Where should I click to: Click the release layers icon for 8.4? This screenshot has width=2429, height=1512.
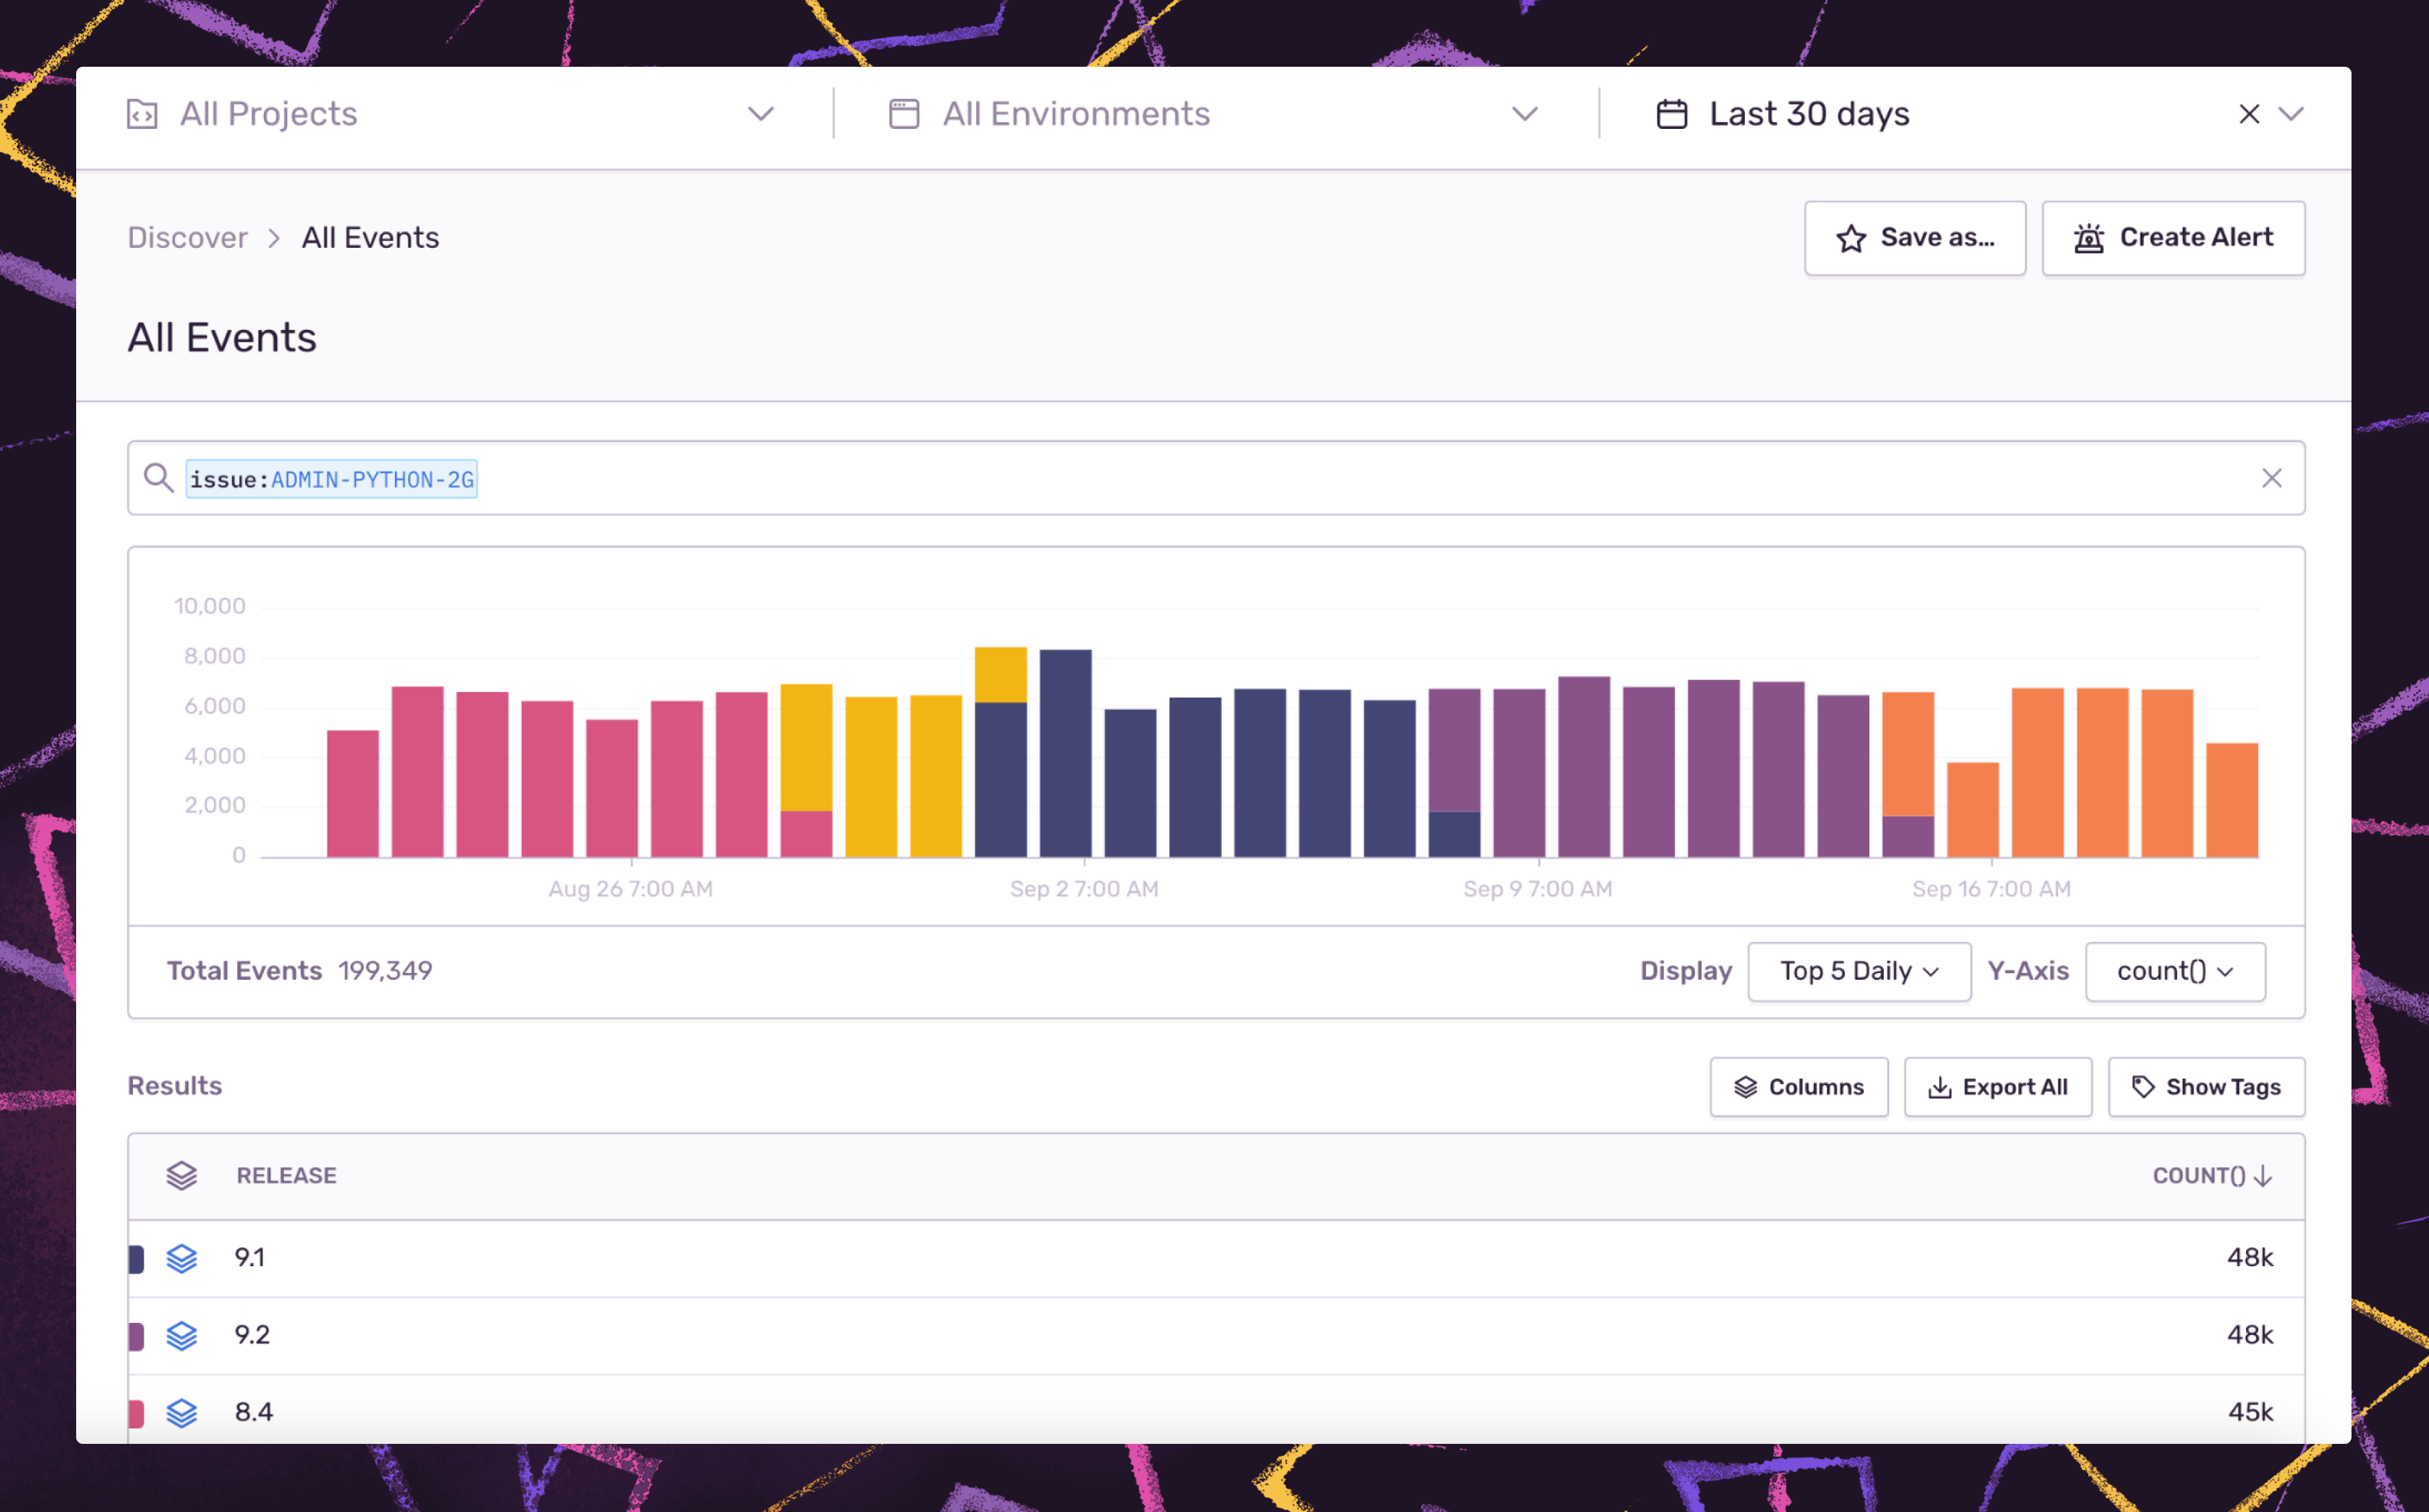point(181,1412)
